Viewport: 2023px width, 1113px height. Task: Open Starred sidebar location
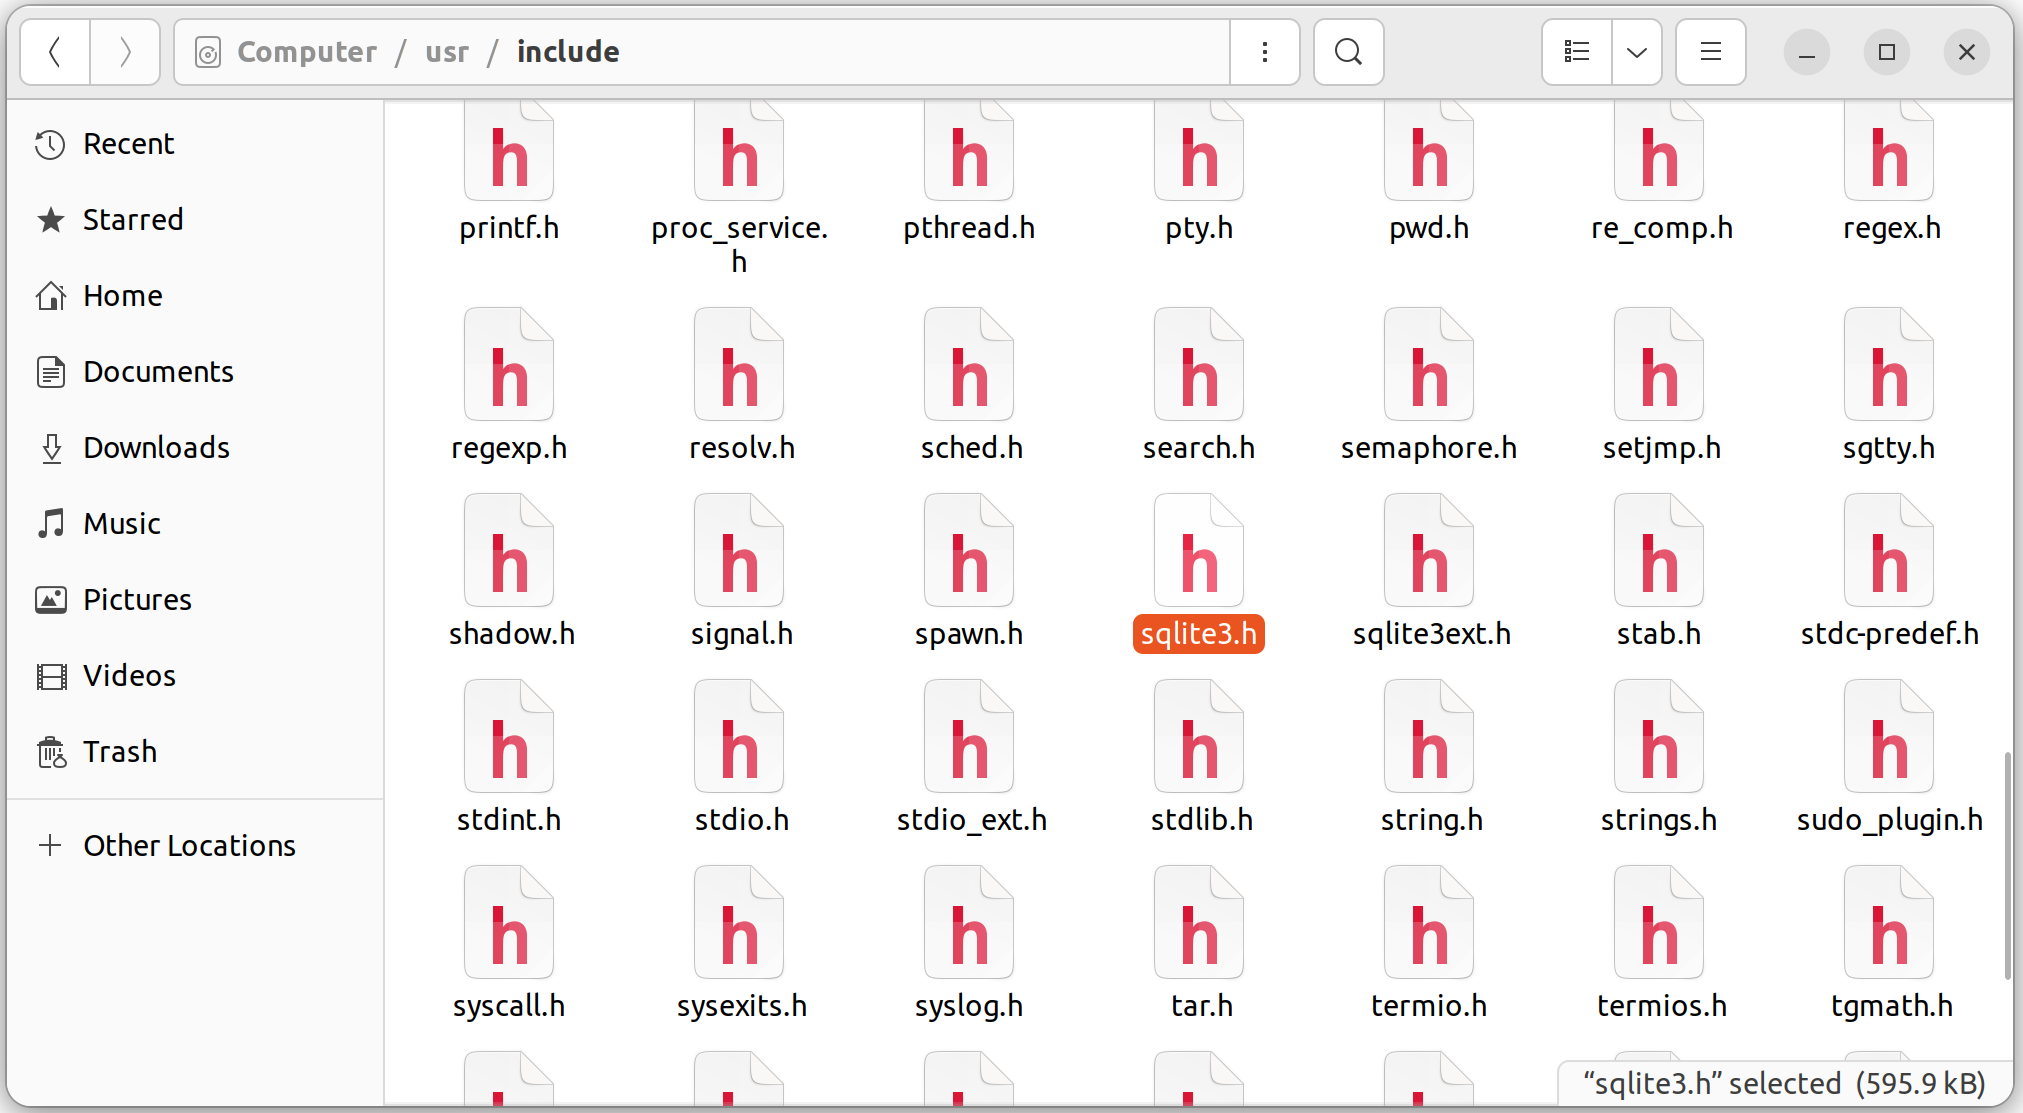point(132,220)
